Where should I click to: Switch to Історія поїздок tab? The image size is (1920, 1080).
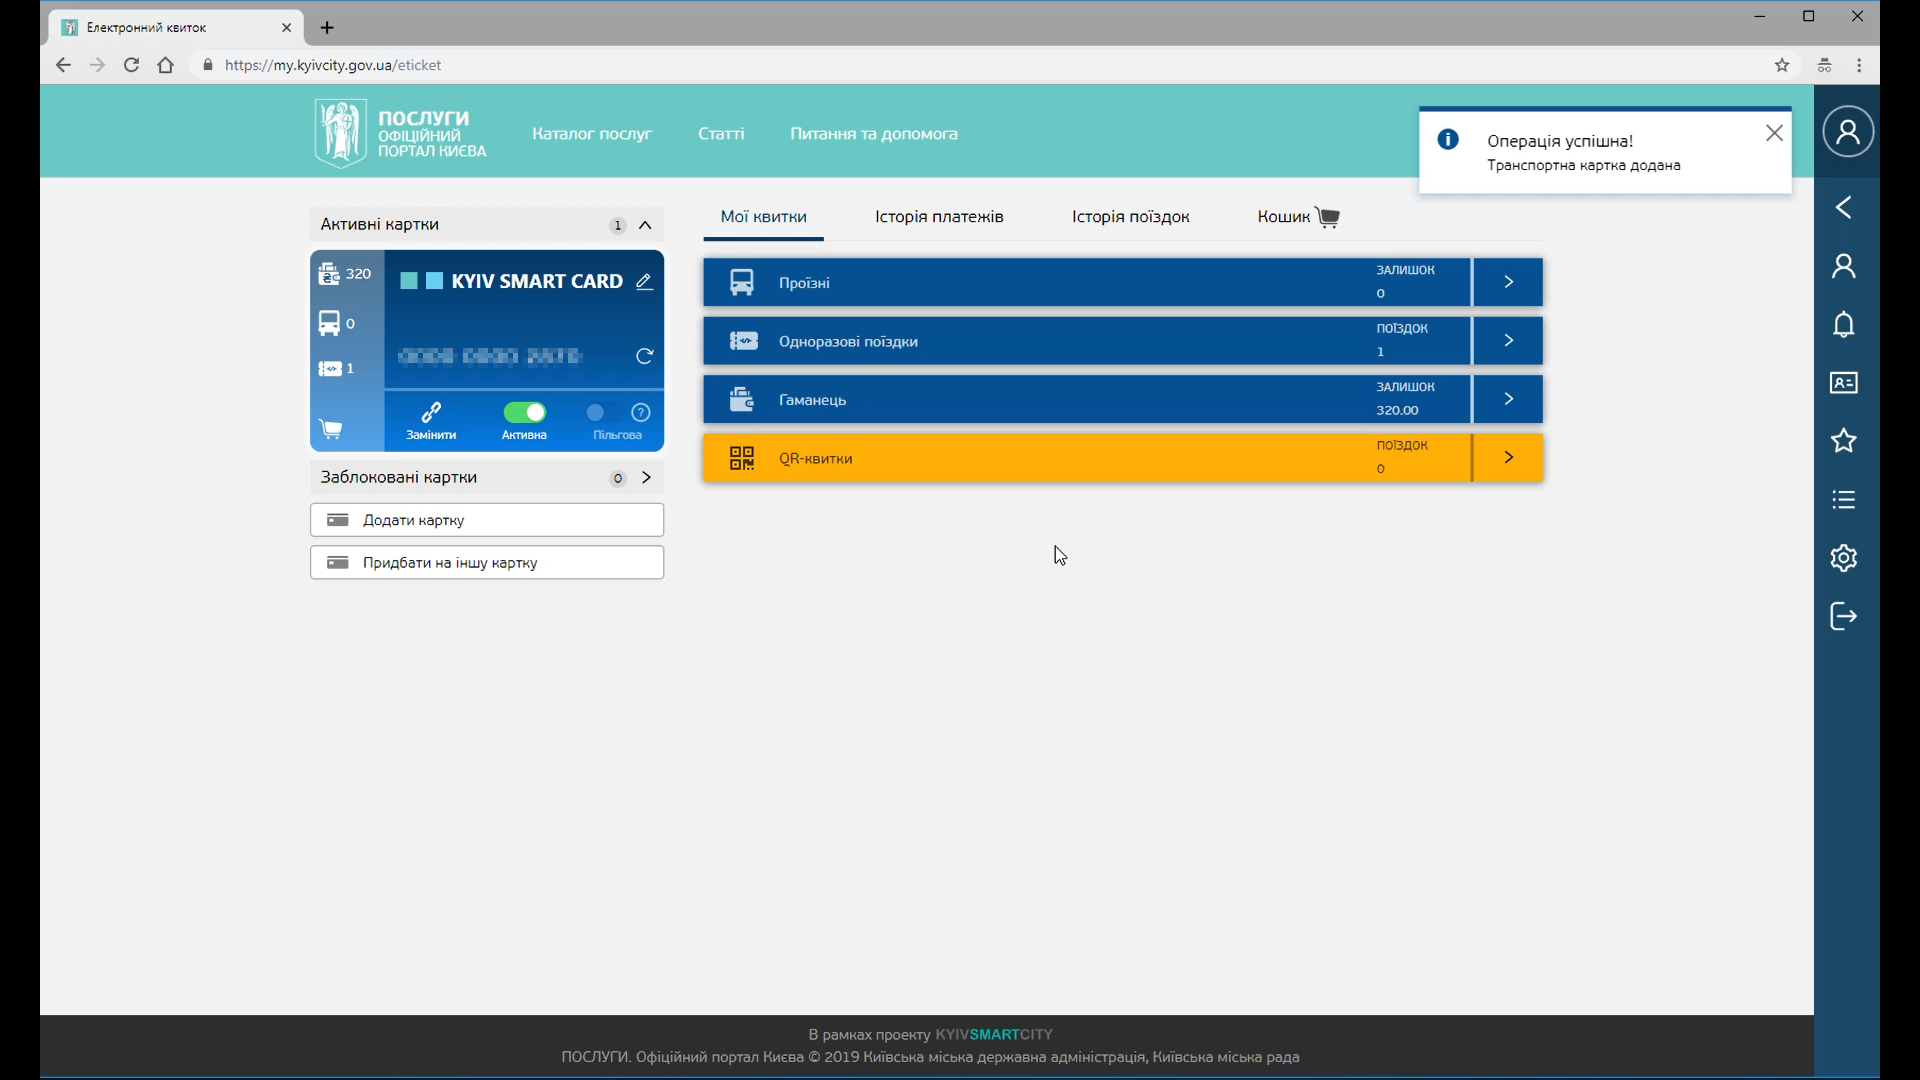click(1130, 217)
